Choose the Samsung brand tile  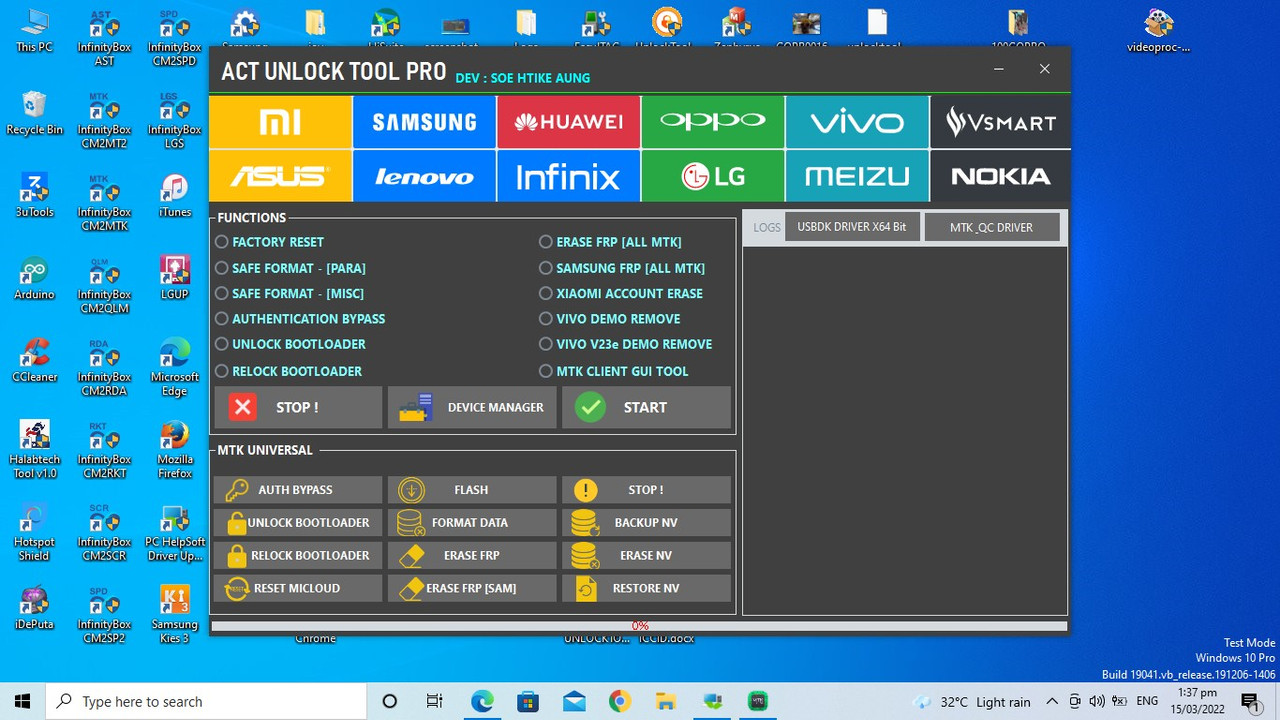click(x=424, y=122)
